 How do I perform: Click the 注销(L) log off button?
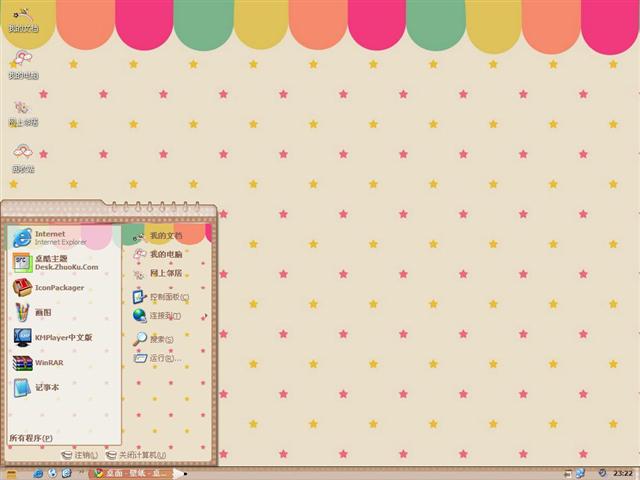(x=80, y=455)
